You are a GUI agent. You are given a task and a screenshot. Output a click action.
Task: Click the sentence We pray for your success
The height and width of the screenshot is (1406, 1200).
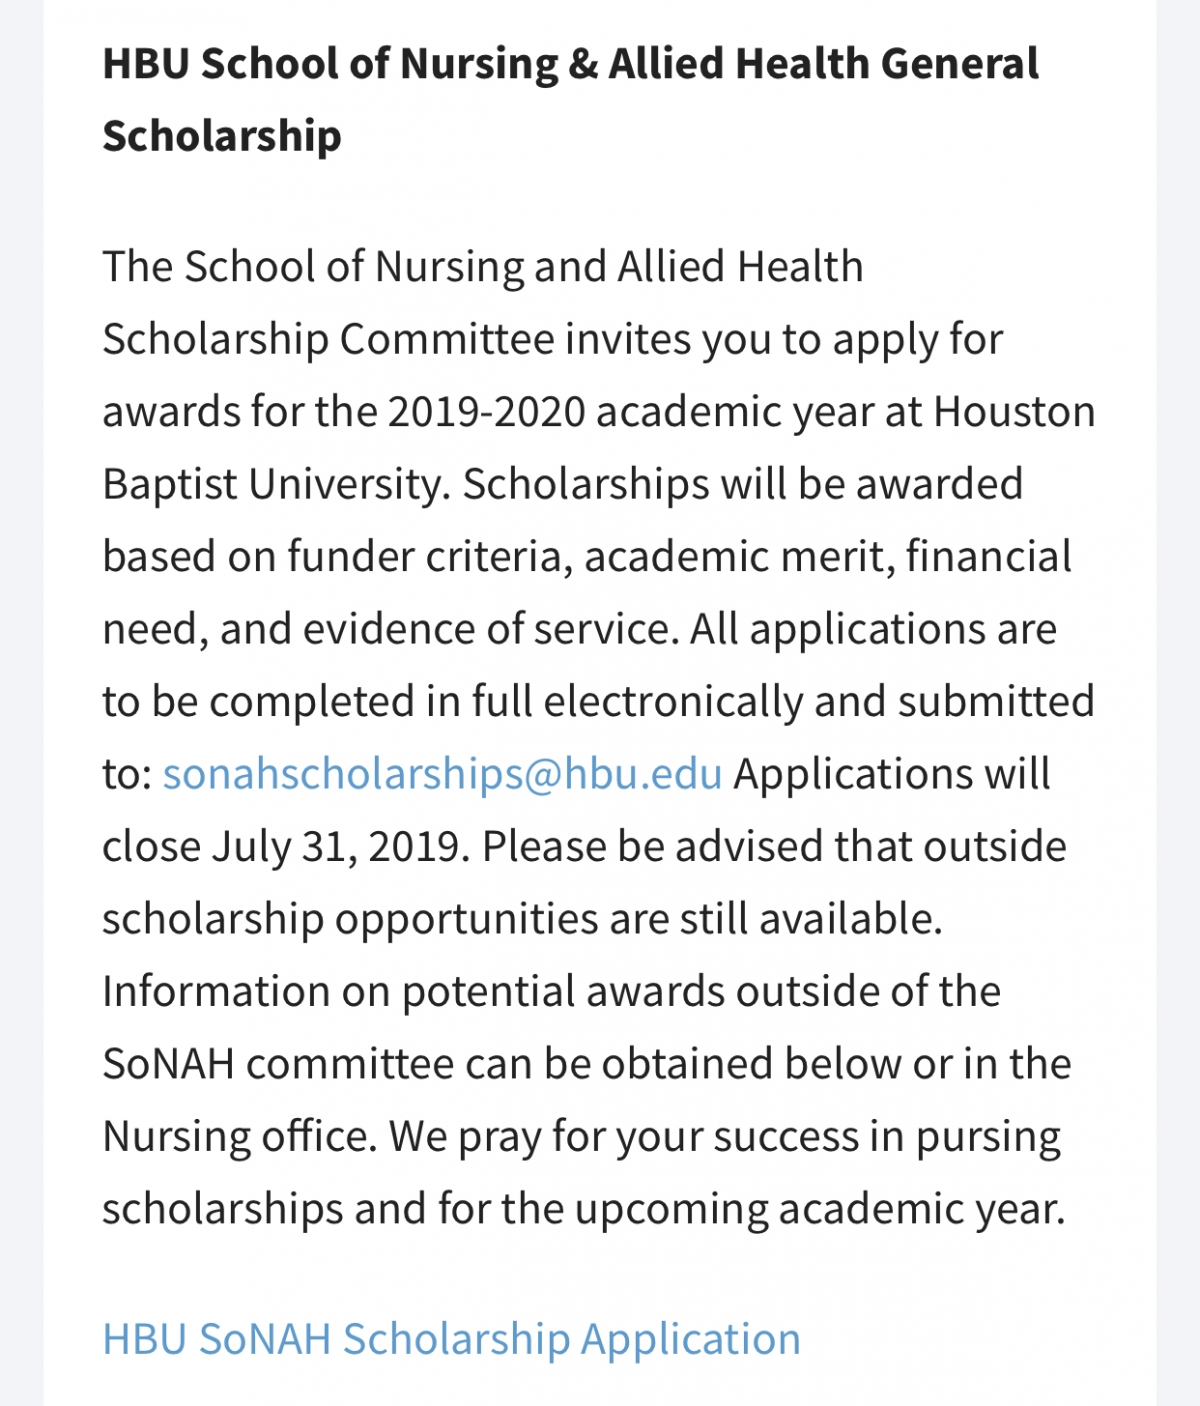pos(624,1137)
